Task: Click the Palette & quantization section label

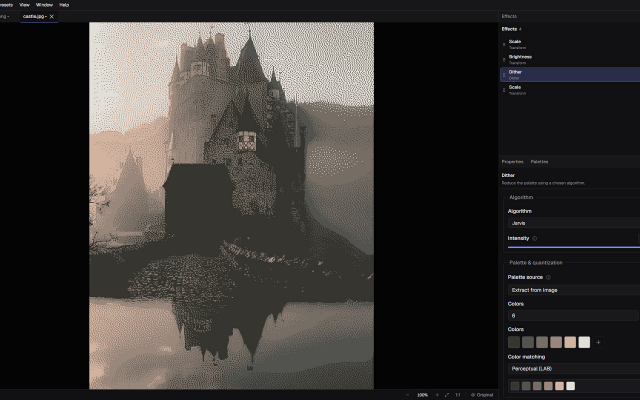Action: [536, 262]
